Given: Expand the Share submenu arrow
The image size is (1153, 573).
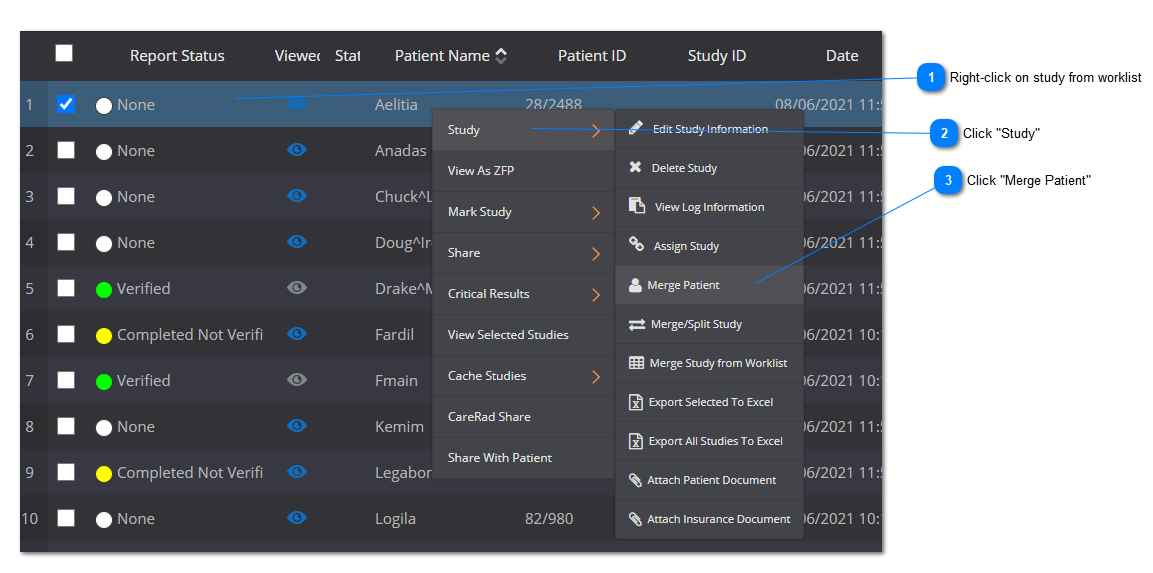Looking at the screenshot, I should (x=596, y=254).
